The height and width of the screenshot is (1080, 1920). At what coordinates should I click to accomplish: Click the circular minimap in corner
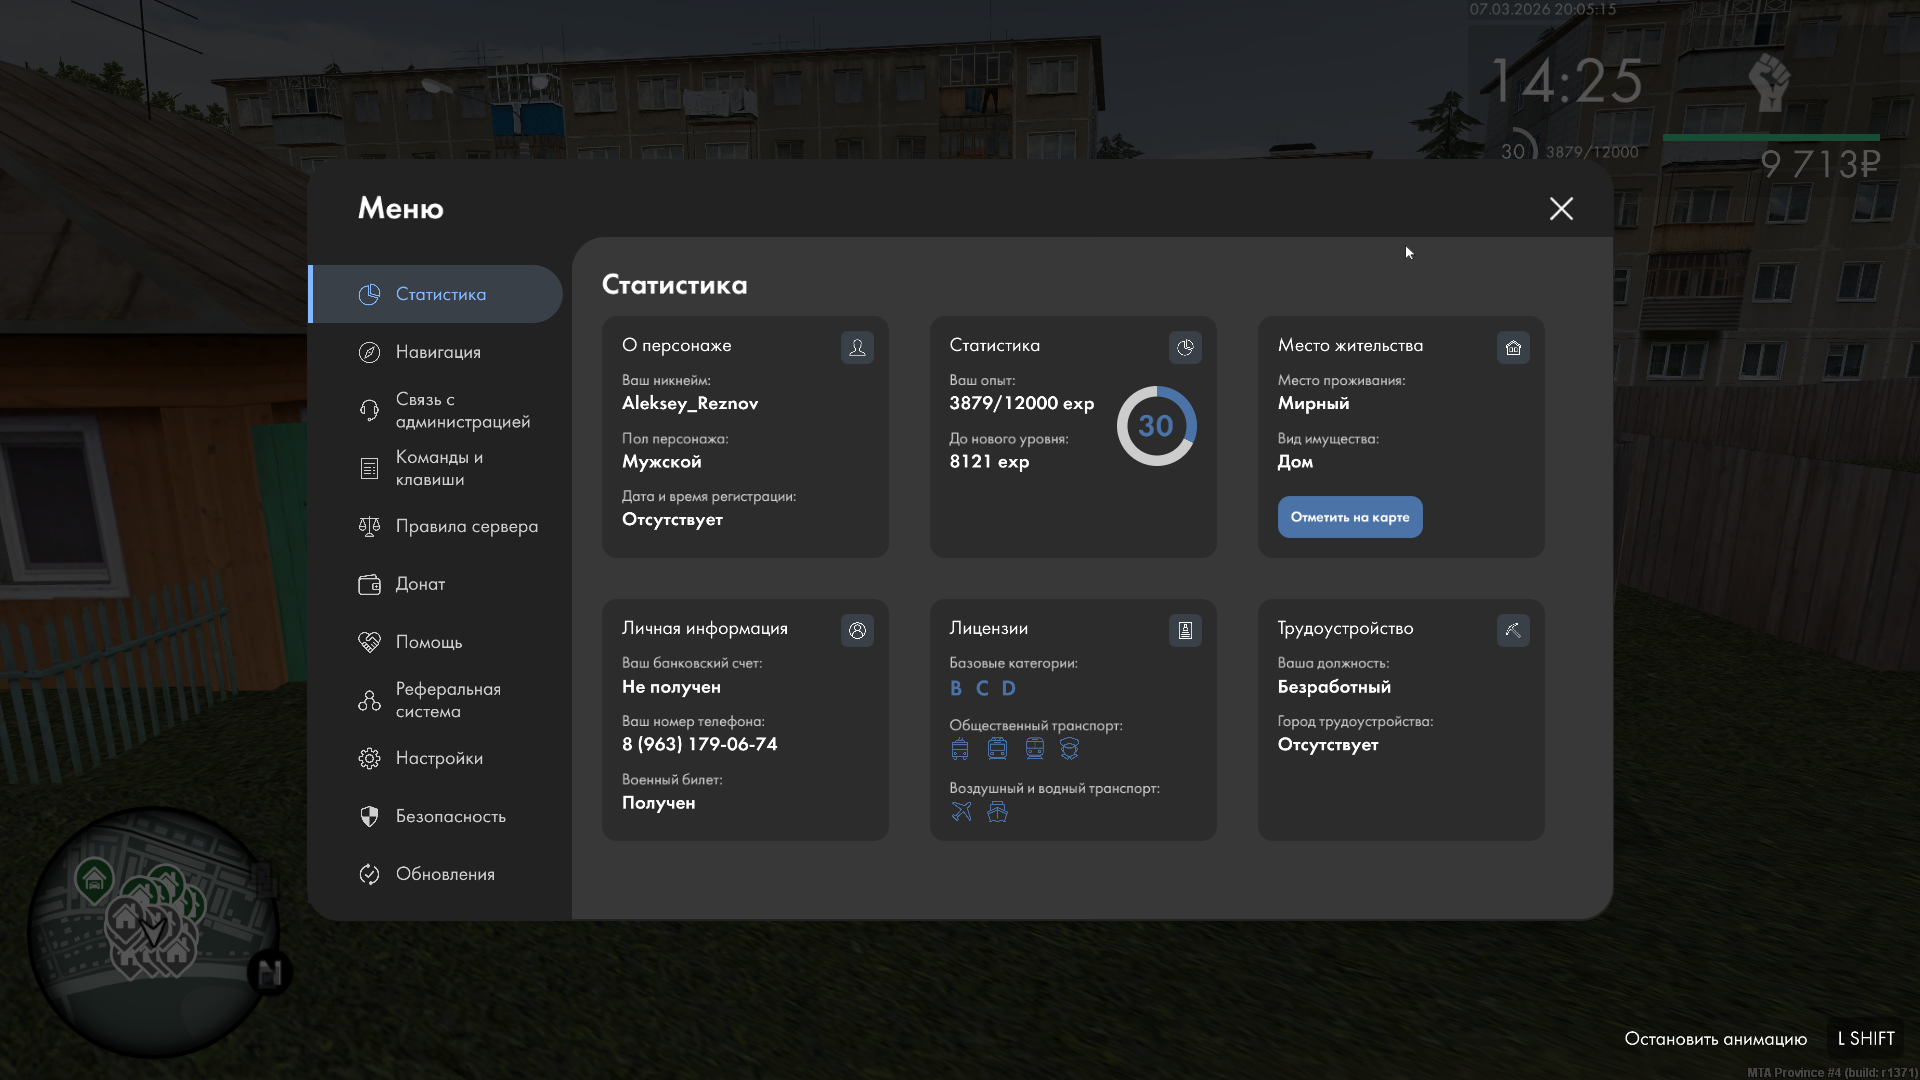coord(155,930)
